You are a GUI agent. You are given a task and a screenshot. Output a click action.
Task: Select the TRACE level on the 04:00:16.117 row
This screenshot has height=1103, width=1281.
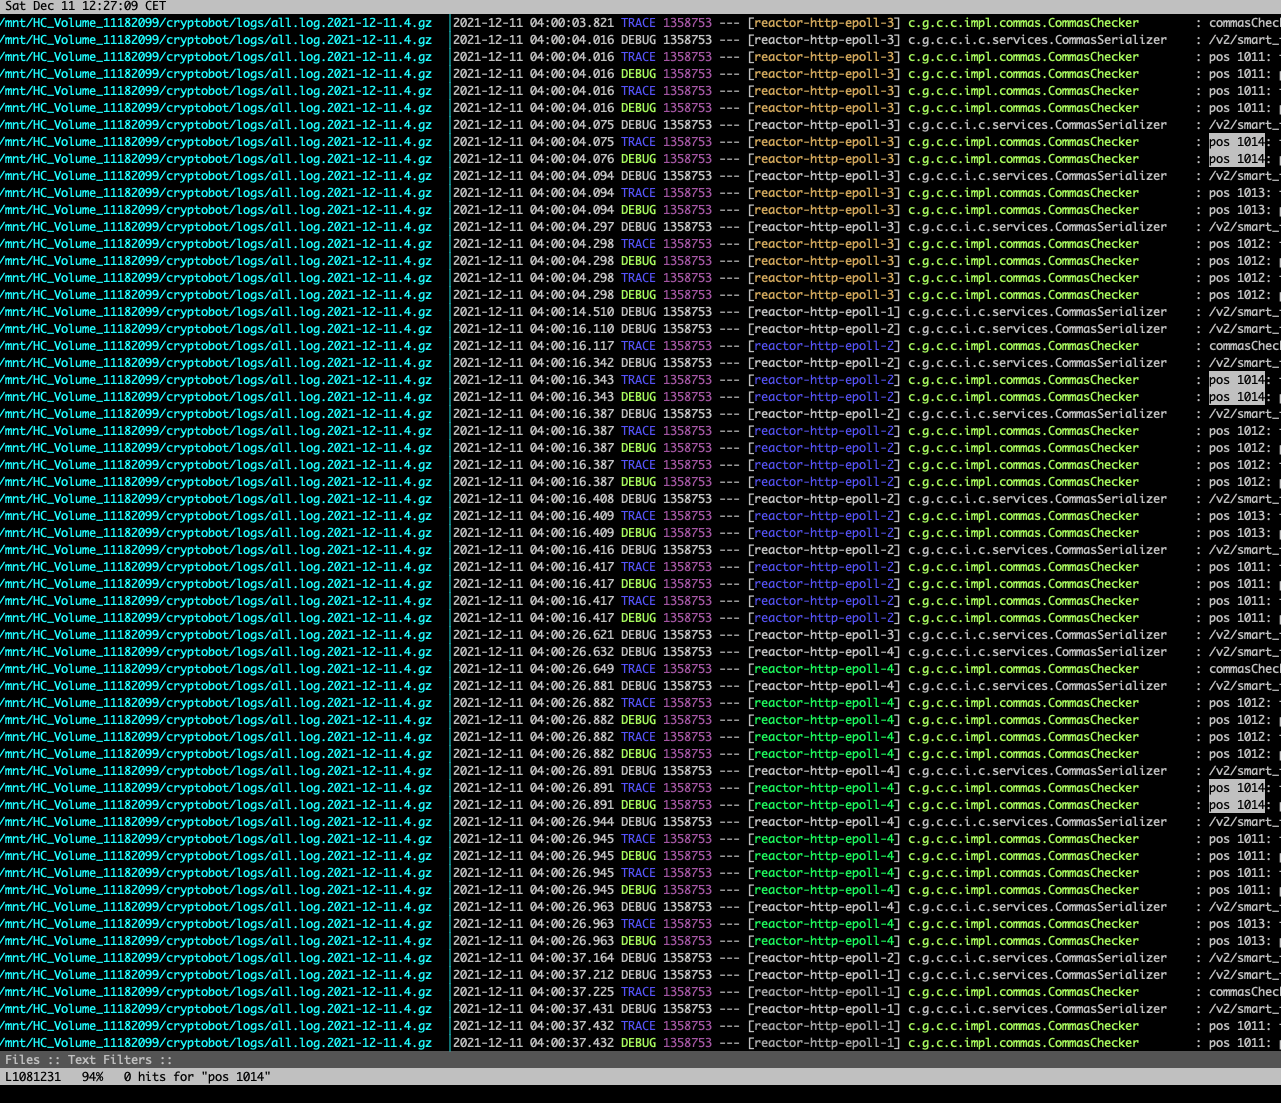coord(638,346)
